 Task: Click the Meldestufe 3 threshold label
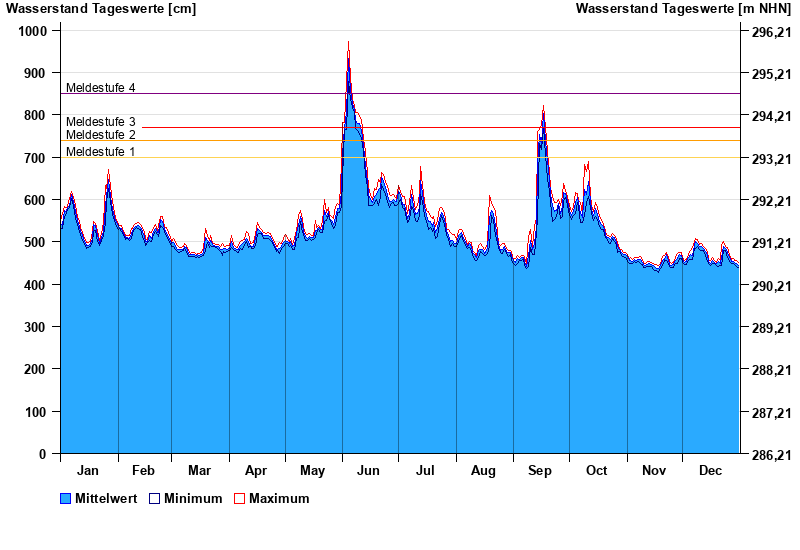(x=100, y=122)
